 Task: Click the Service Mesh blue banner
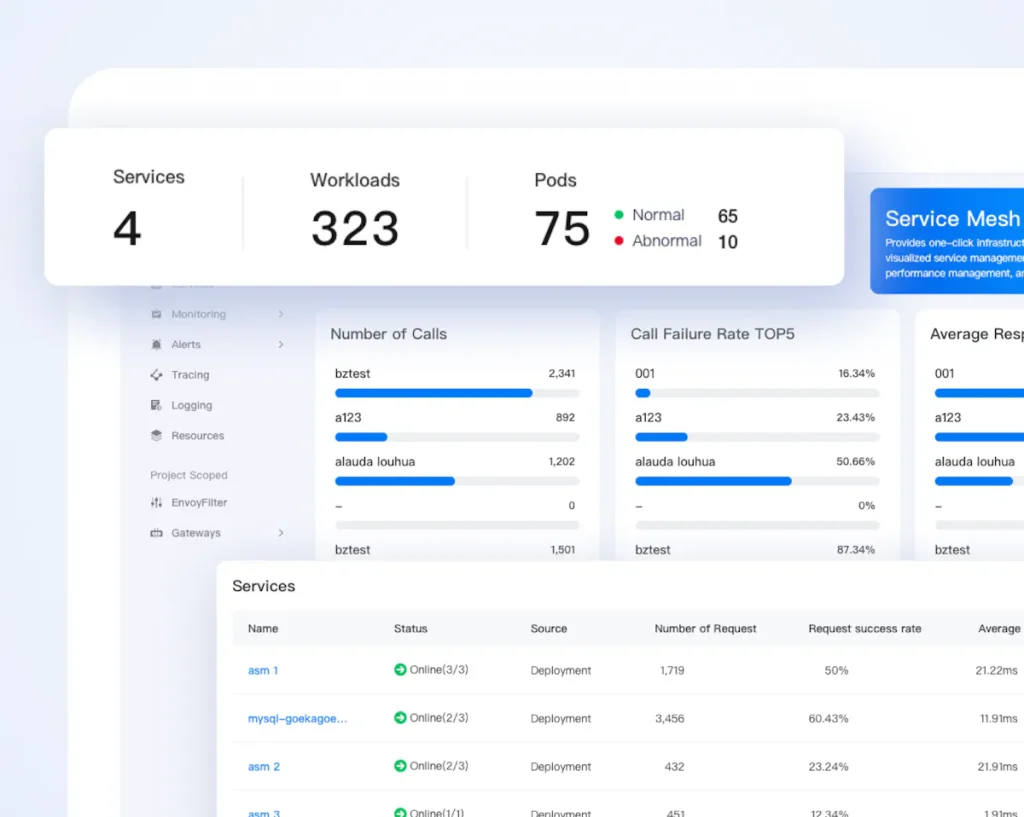click(947, 241)
